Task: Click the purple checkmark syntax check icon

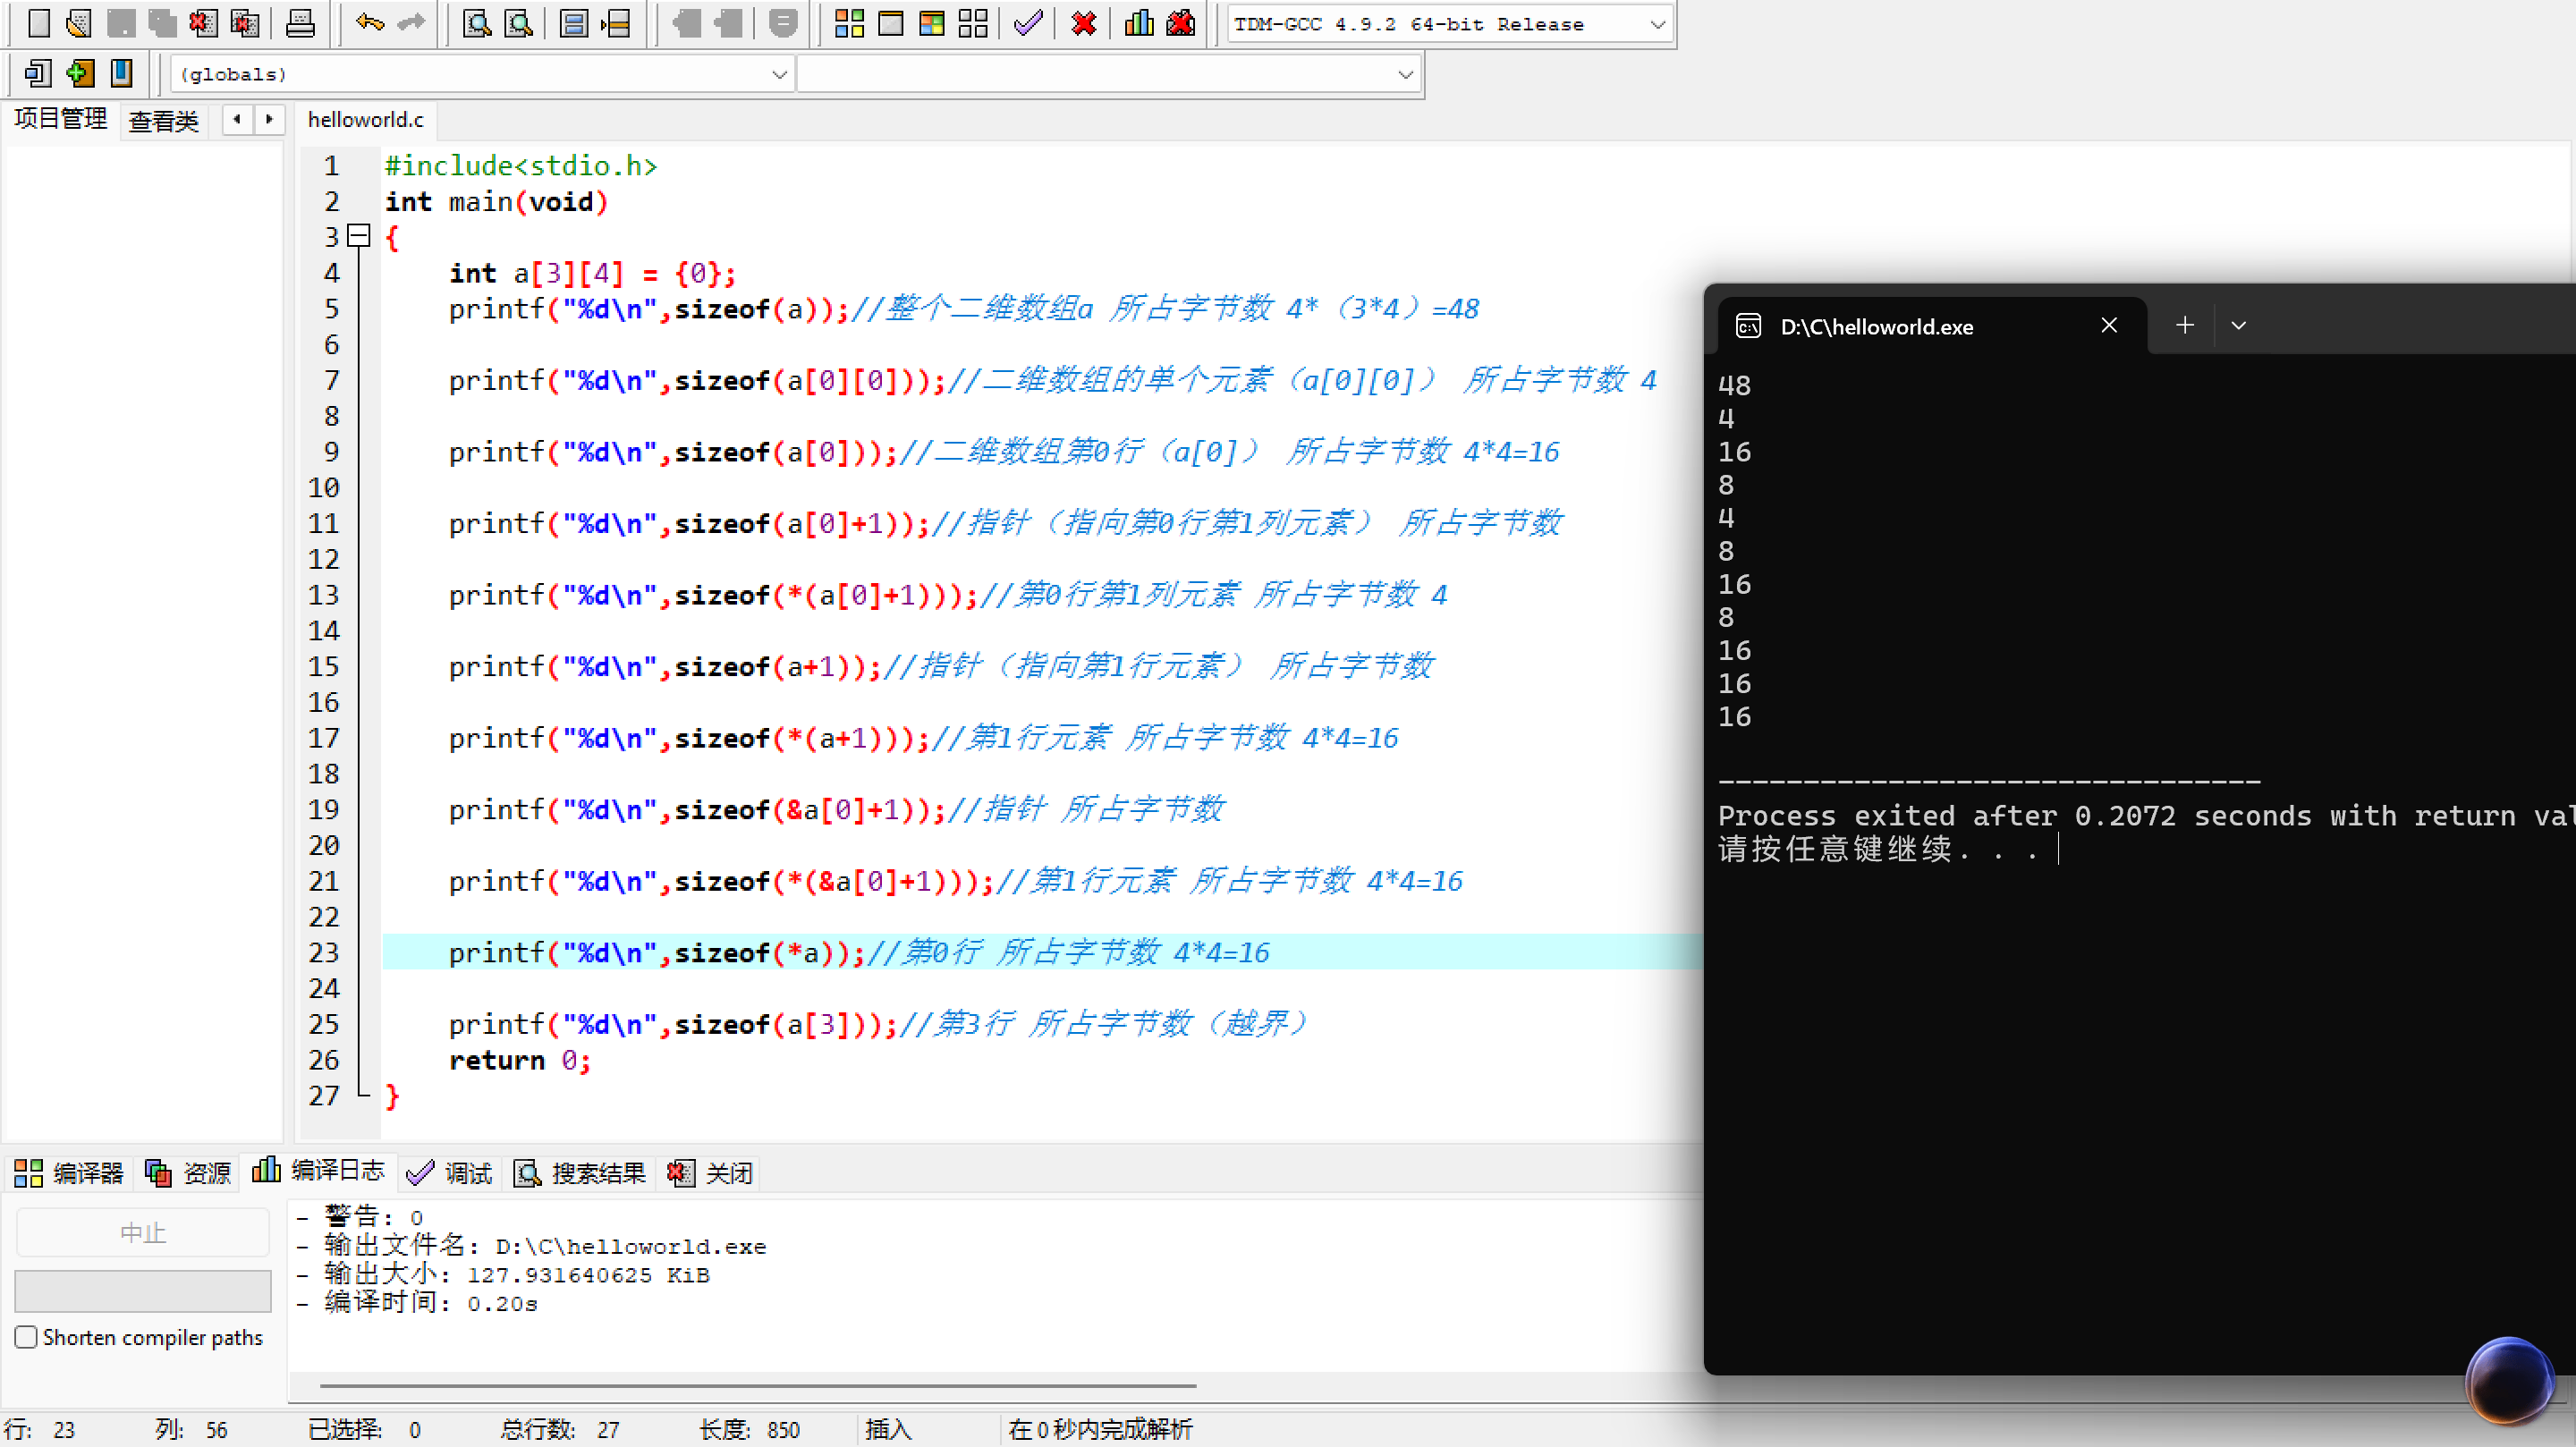Action: [x=1028, y=23]
